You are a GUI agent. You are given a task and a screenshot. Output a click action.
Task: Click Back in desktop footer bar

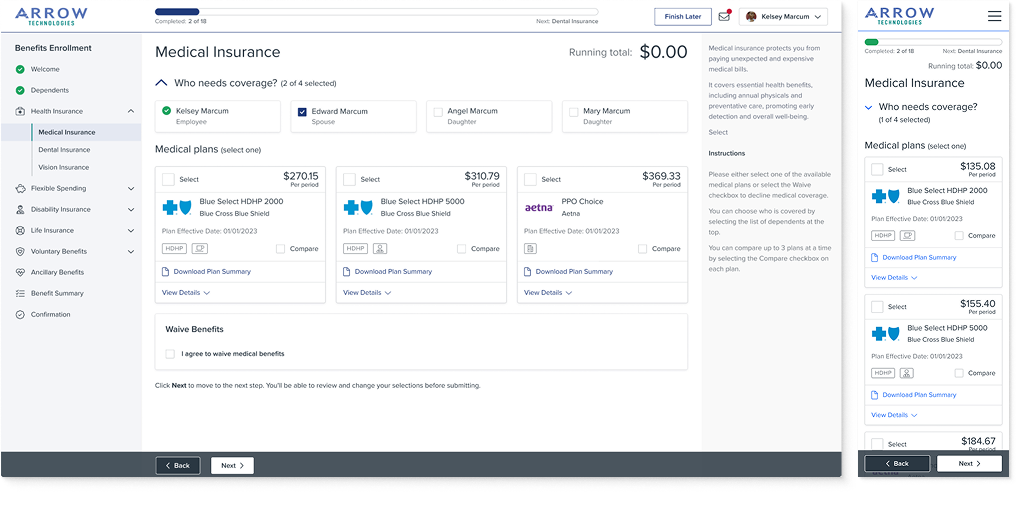pos(178,465)
